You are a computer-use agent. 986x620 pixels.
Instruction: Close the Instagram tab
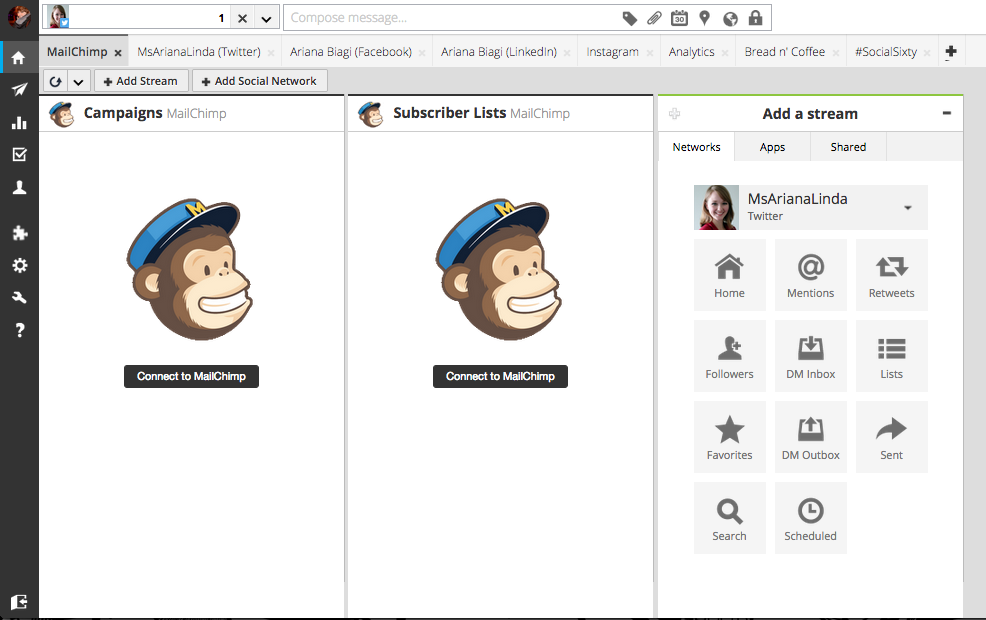tap(650, 53)
